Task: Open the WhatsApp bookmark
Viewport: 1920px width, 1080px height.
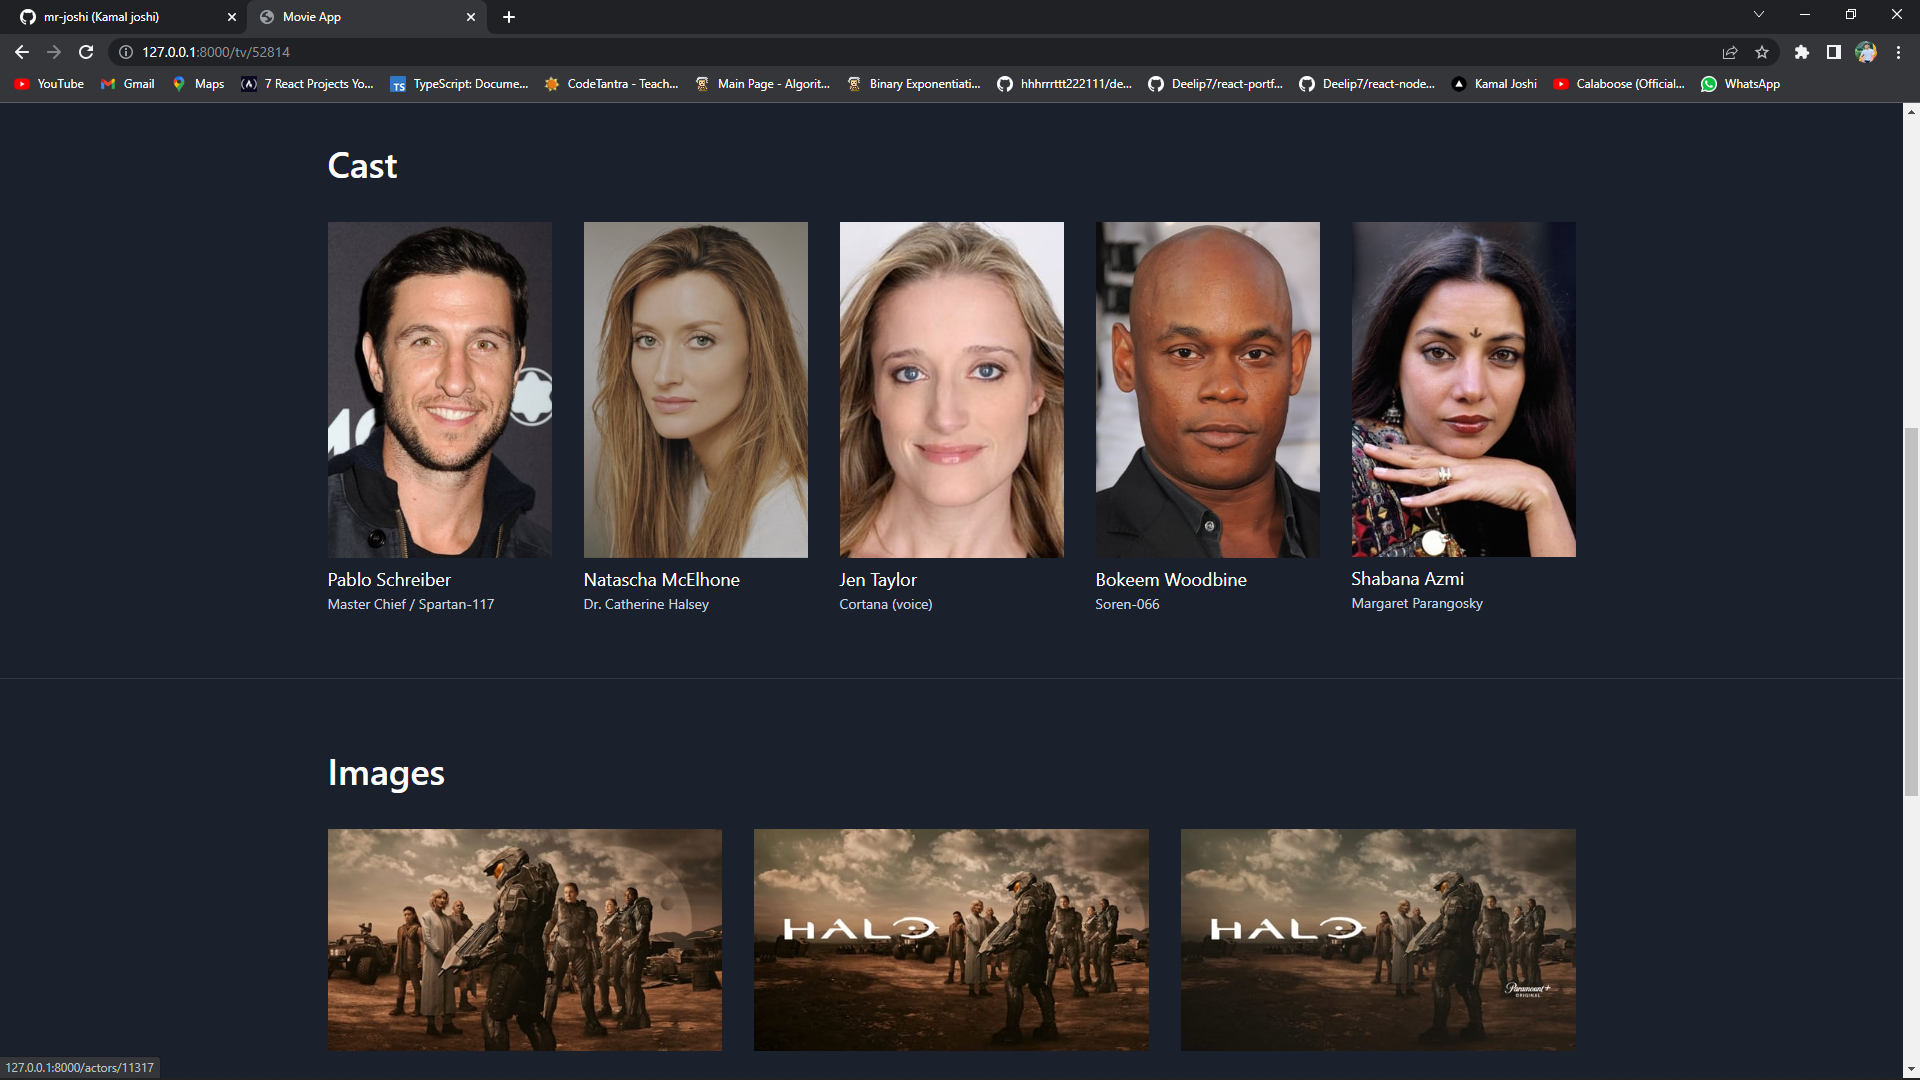Action: 1740,84
